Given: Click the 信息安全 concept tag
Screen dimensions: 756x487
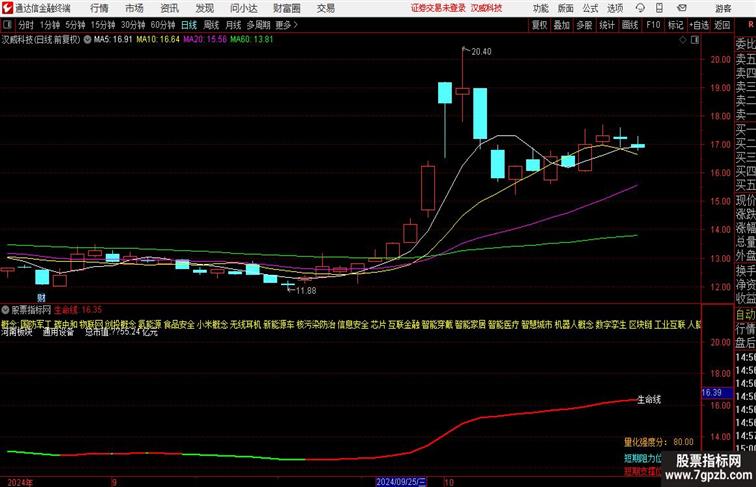Looking at the screenshot, I should [353, 325].
